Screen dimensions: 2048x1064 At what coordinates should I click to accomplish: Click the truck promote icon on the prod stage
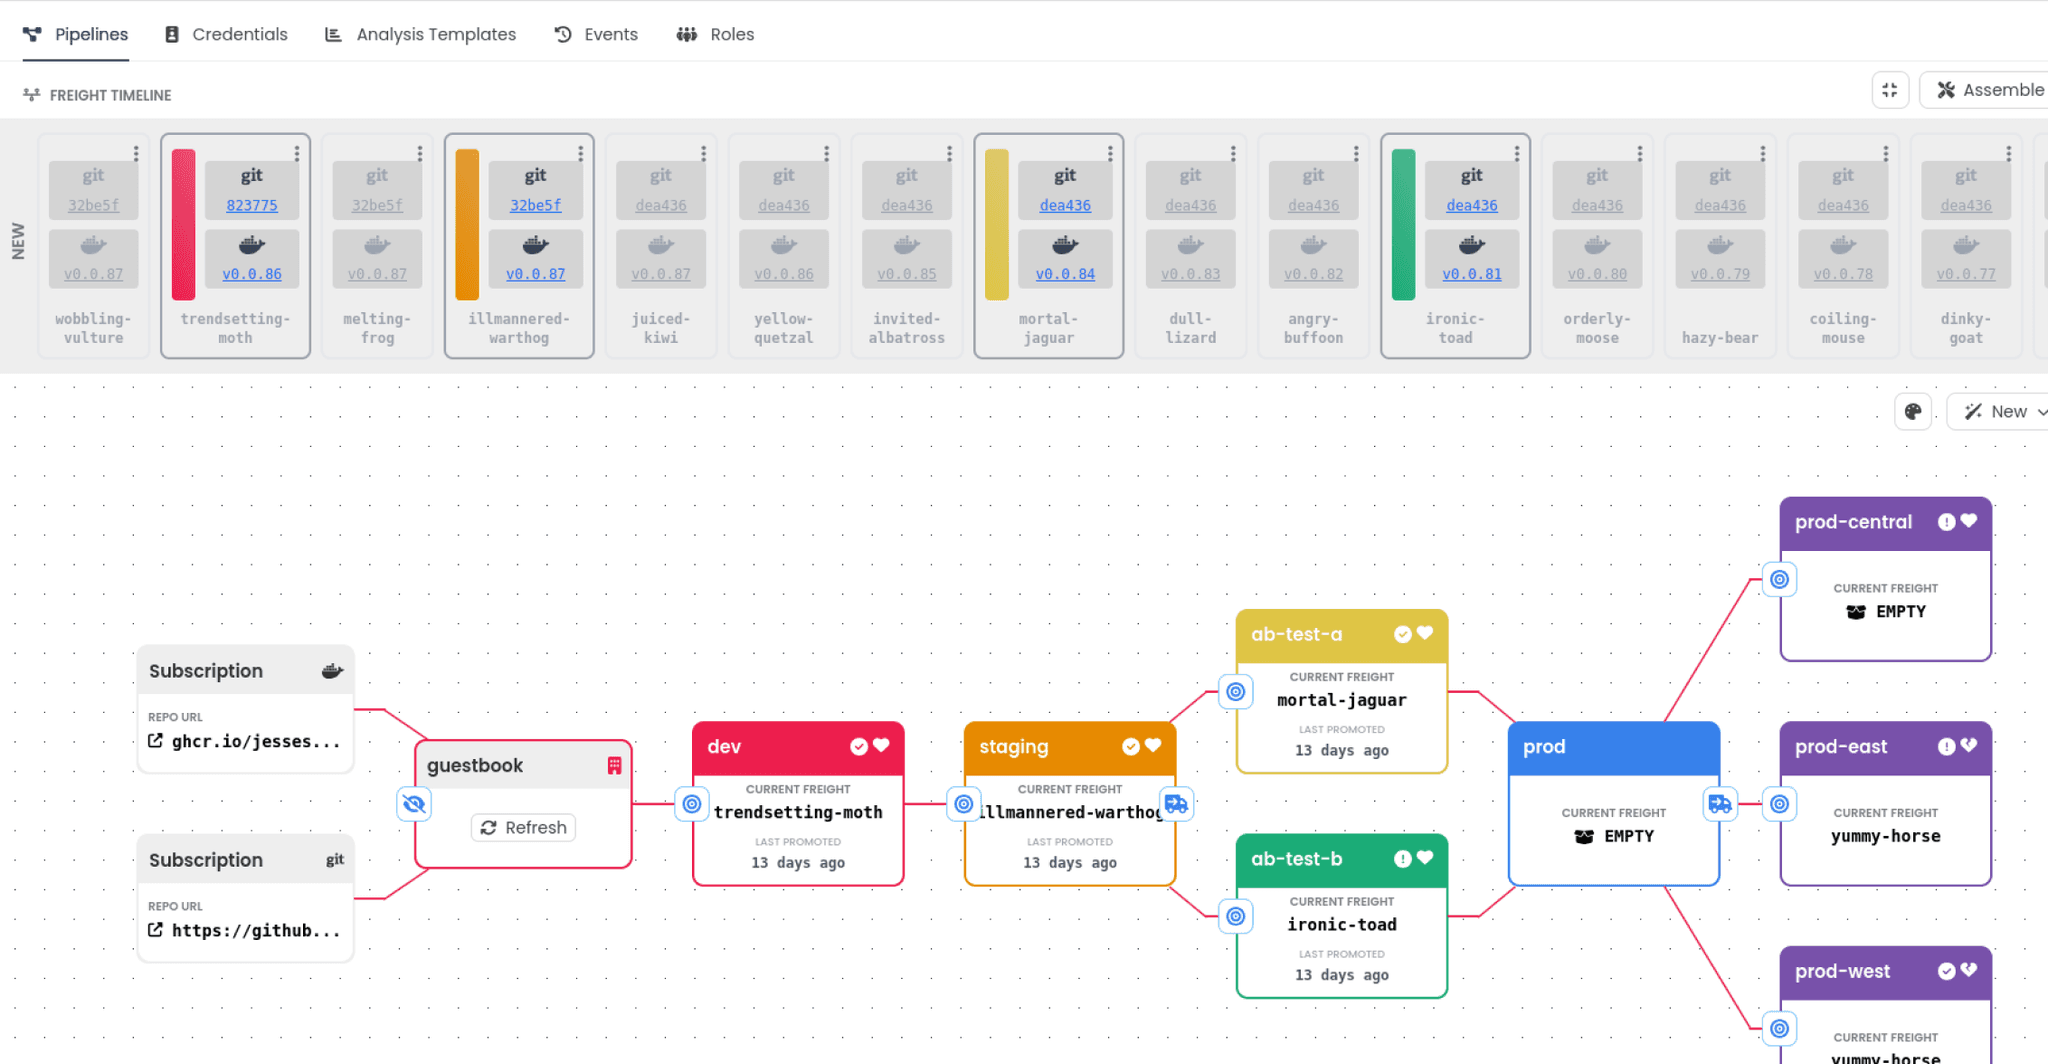point(1720,803)
